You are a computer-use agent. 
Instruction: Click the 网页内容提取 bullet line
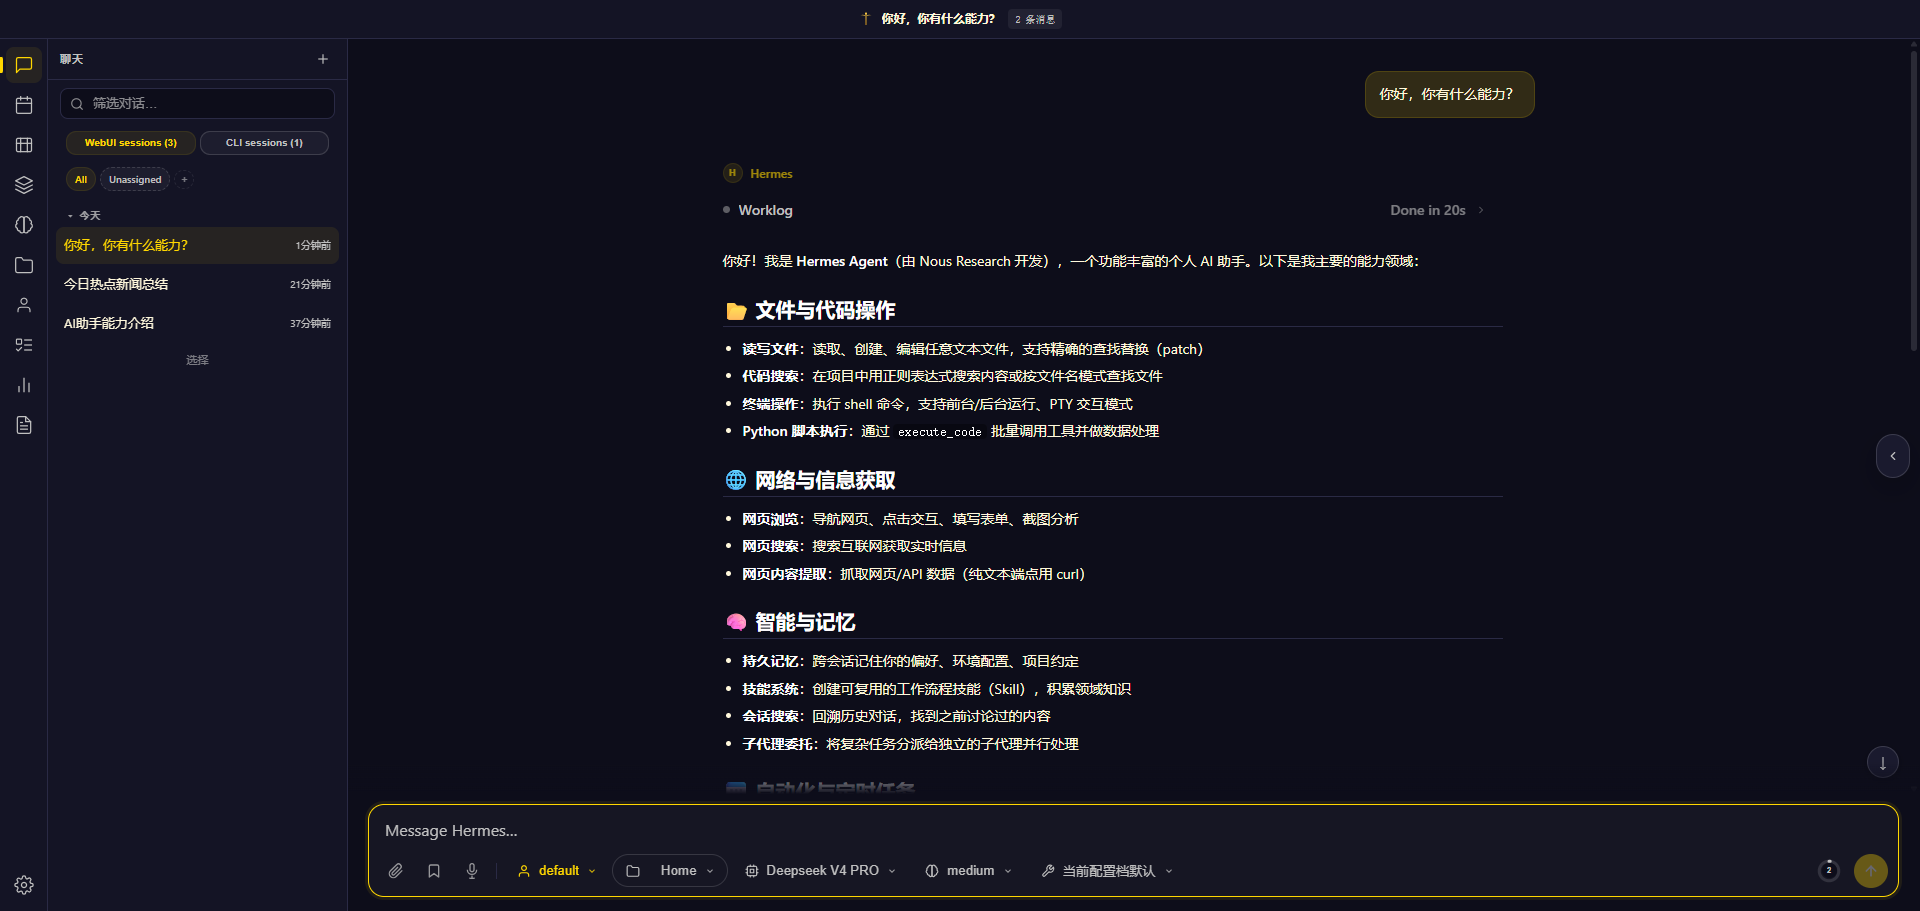click(x=913, y=574)
